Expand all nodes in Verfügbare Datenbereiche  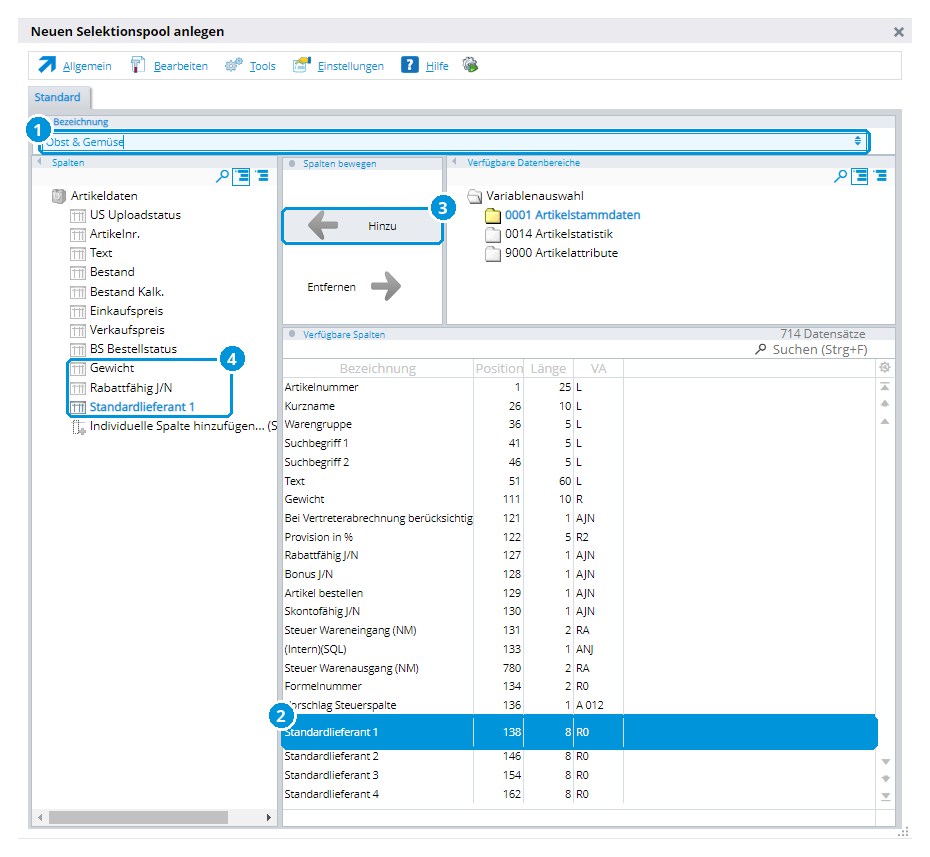pos(859,176)
